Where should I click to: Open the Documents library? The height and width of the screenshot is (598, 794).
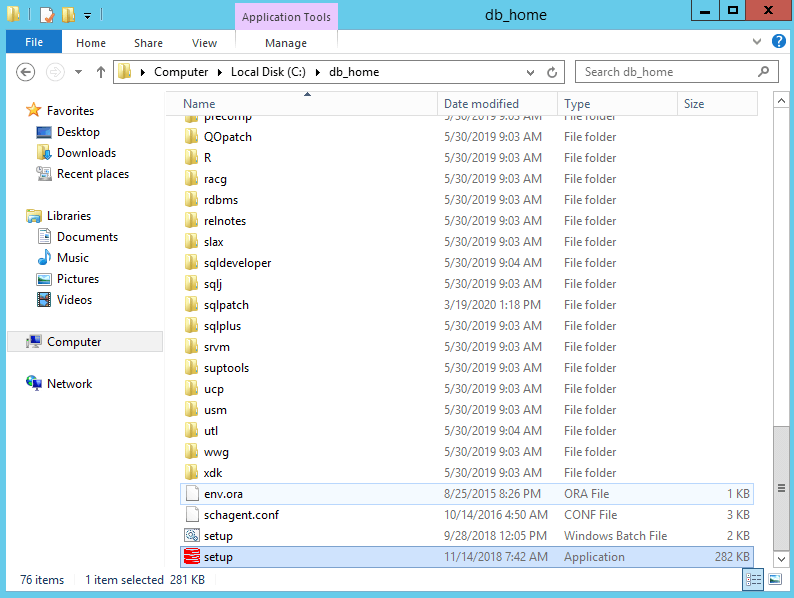pyautogui.click(x=87, y=236)
